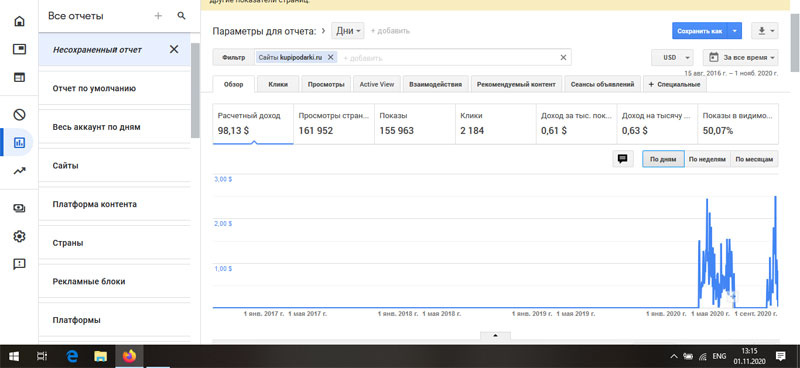Screen dimensions: 800x368
Task: Open Windows Start menu
Action: coord(13,356)
